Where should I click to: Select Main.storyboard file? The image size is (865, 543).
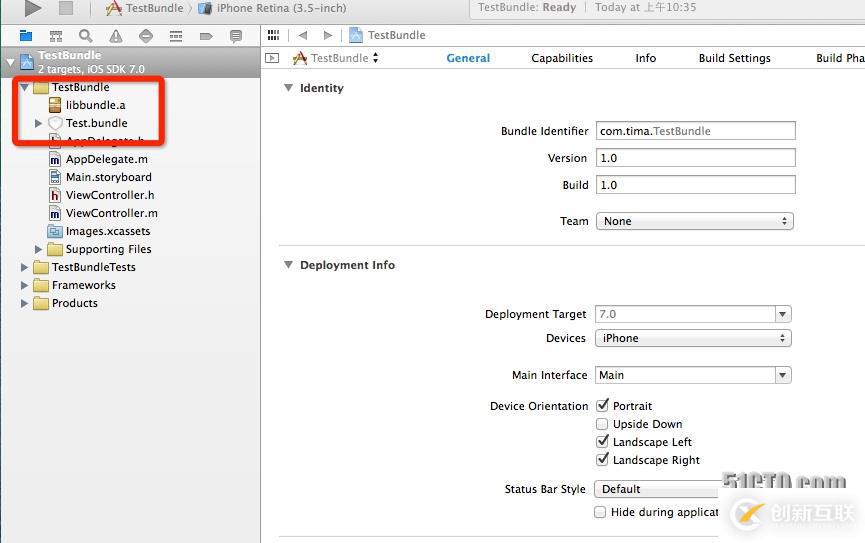pos(109,177)
